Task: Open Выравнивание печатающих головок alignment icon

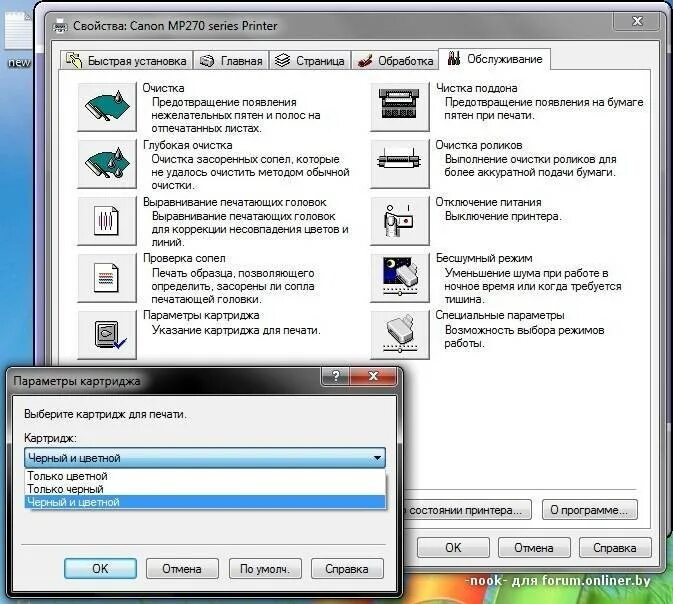Action: click(x=107, y=221)
